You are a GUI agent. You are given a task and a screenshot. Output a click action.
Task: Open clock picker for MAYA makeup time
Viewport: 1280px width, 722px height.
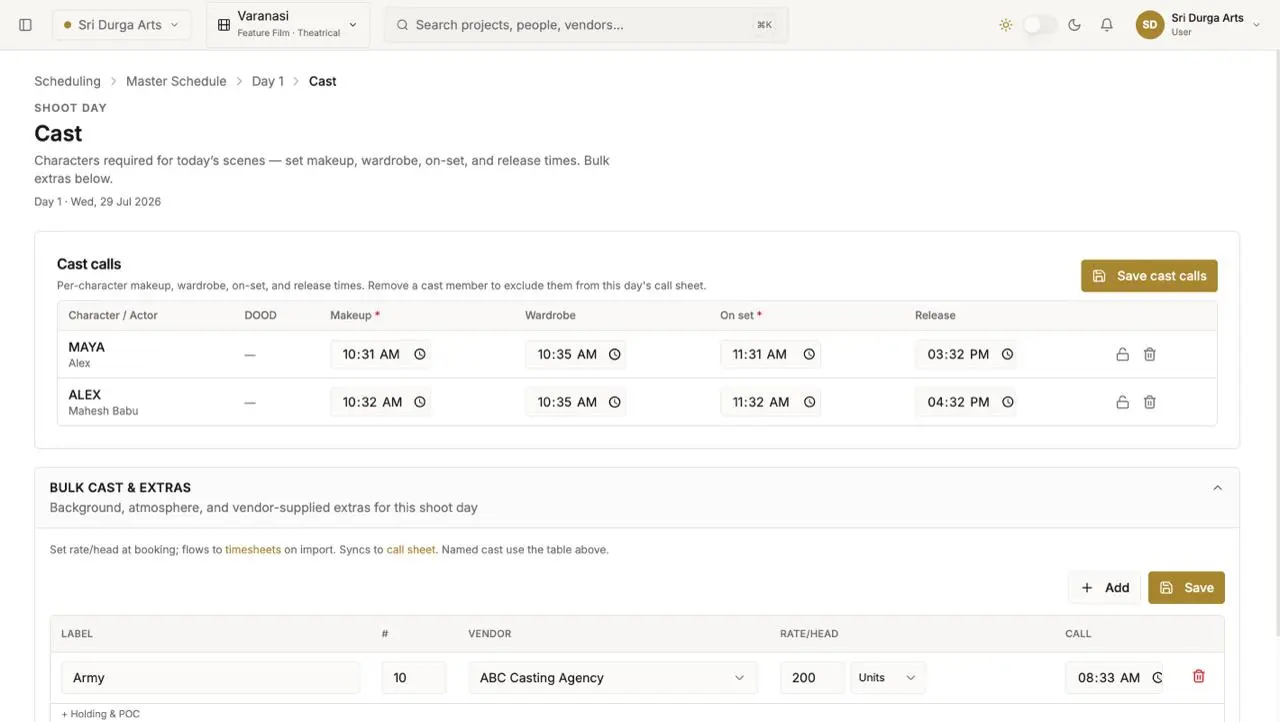click(420, 354)
